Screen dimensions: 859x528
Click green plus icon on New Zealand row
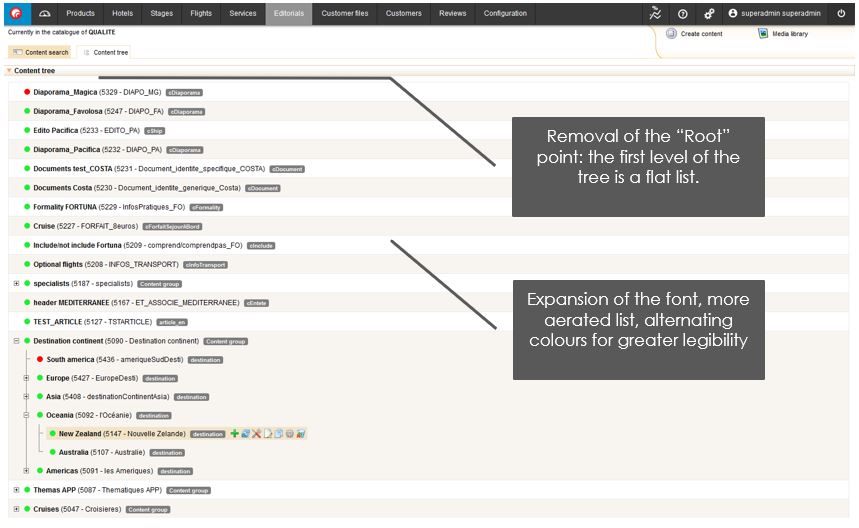coord(235,434)
